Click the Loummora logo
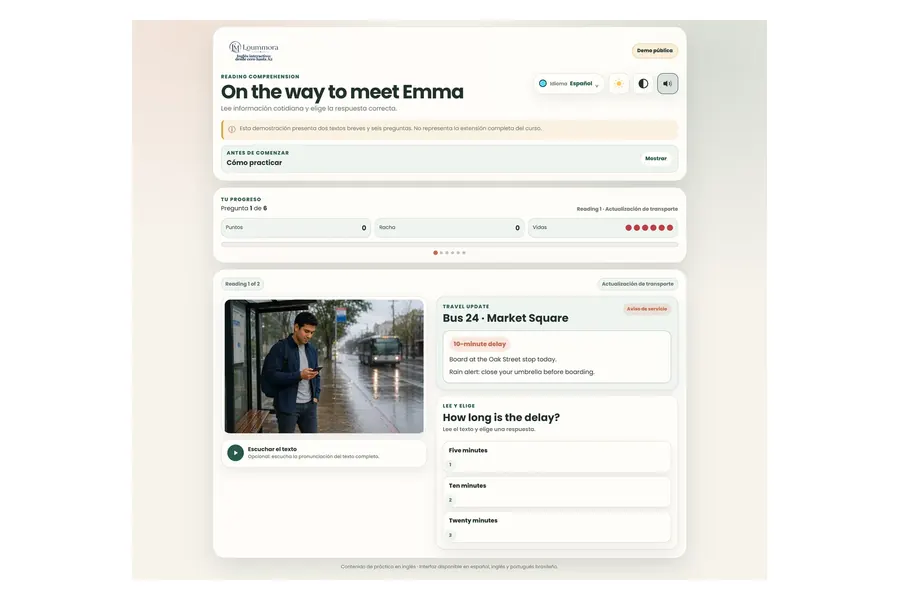This screenshot has height=600, width=900. point(254,51)
